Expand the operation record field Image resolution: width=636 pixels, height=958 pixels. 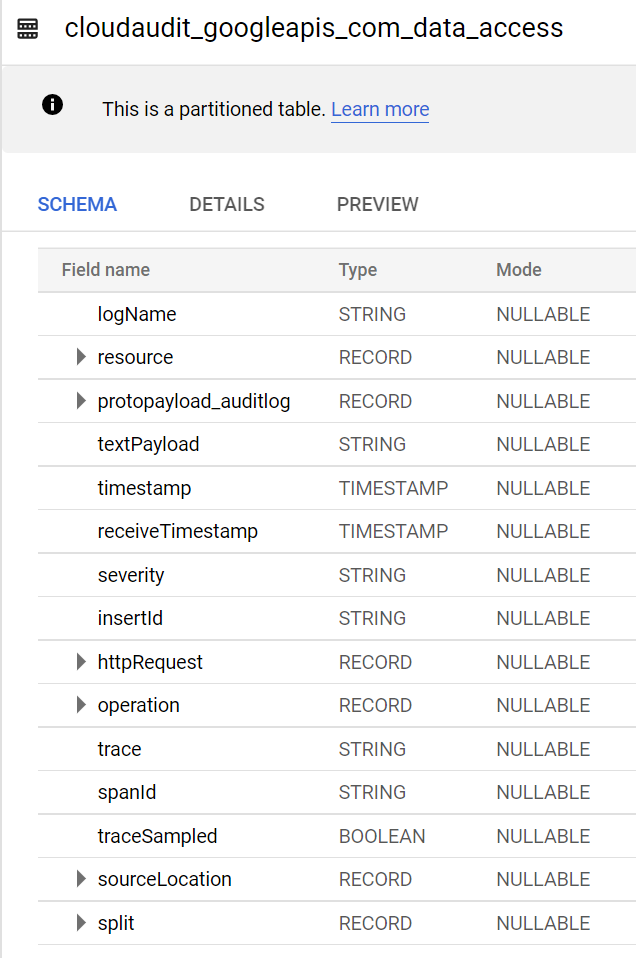[80, 705]
